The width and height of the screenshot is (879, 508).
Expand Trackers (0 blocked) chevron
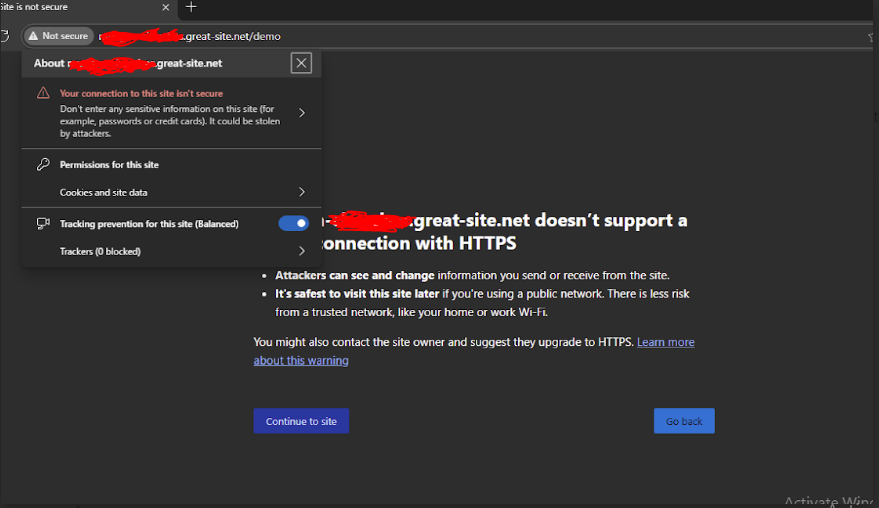[x=302, y=251]
